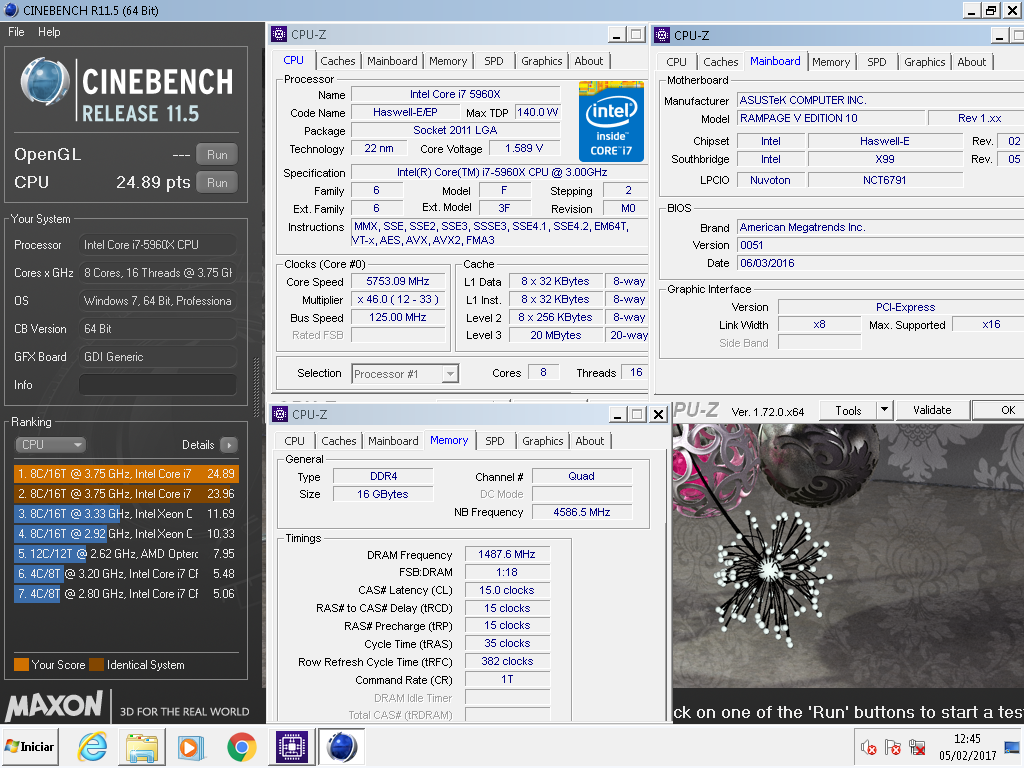Click the Info input field in Cinebench
This screenshot has height=768, width=1024.
point(157,385)
